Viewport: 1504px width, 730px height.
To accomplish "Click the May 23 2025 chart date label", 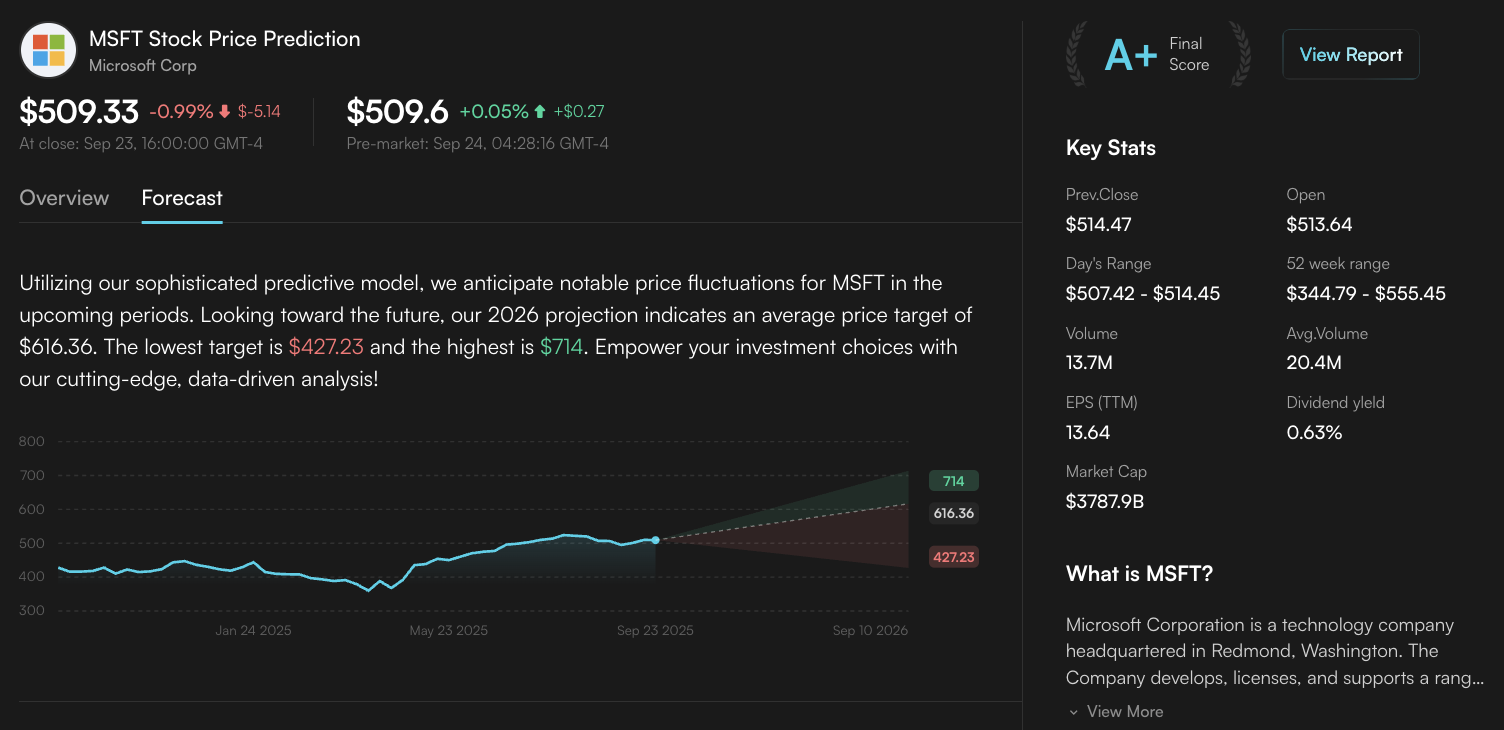I will pos(449,631).
